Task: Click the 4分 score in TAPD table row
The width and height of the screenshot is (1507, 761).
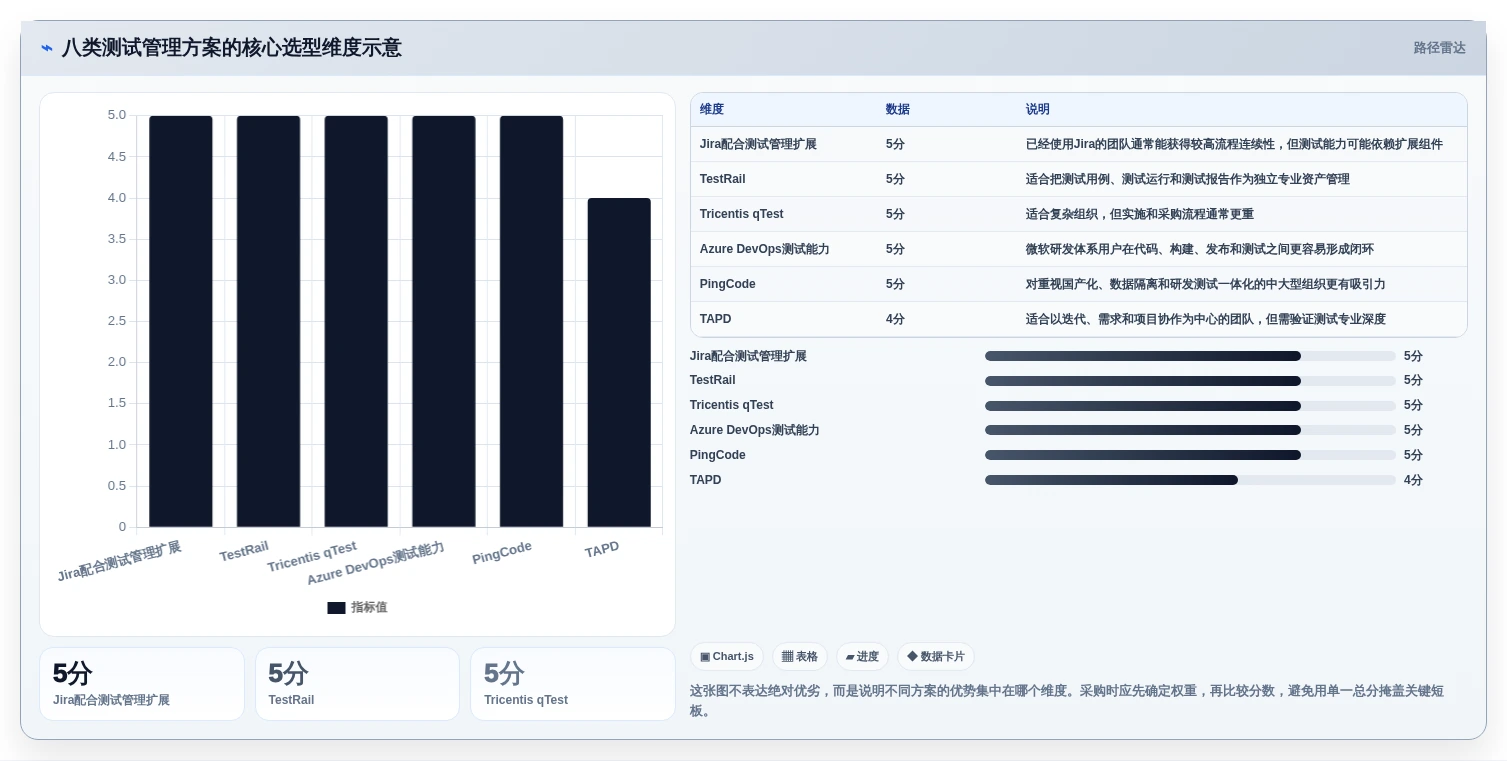Action: (895, 319)
